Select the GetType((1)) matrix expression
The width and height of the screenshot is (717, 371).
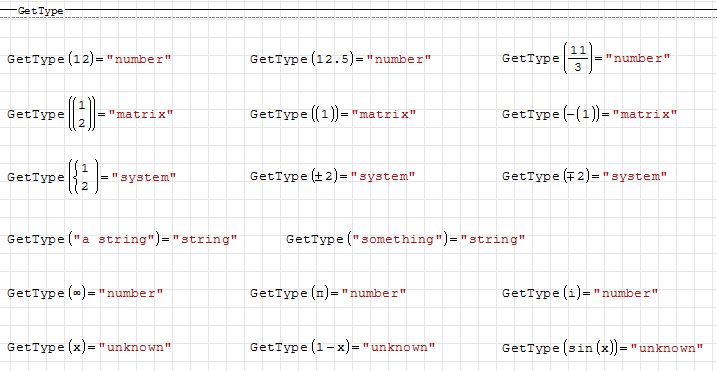(x=333, y=114)
